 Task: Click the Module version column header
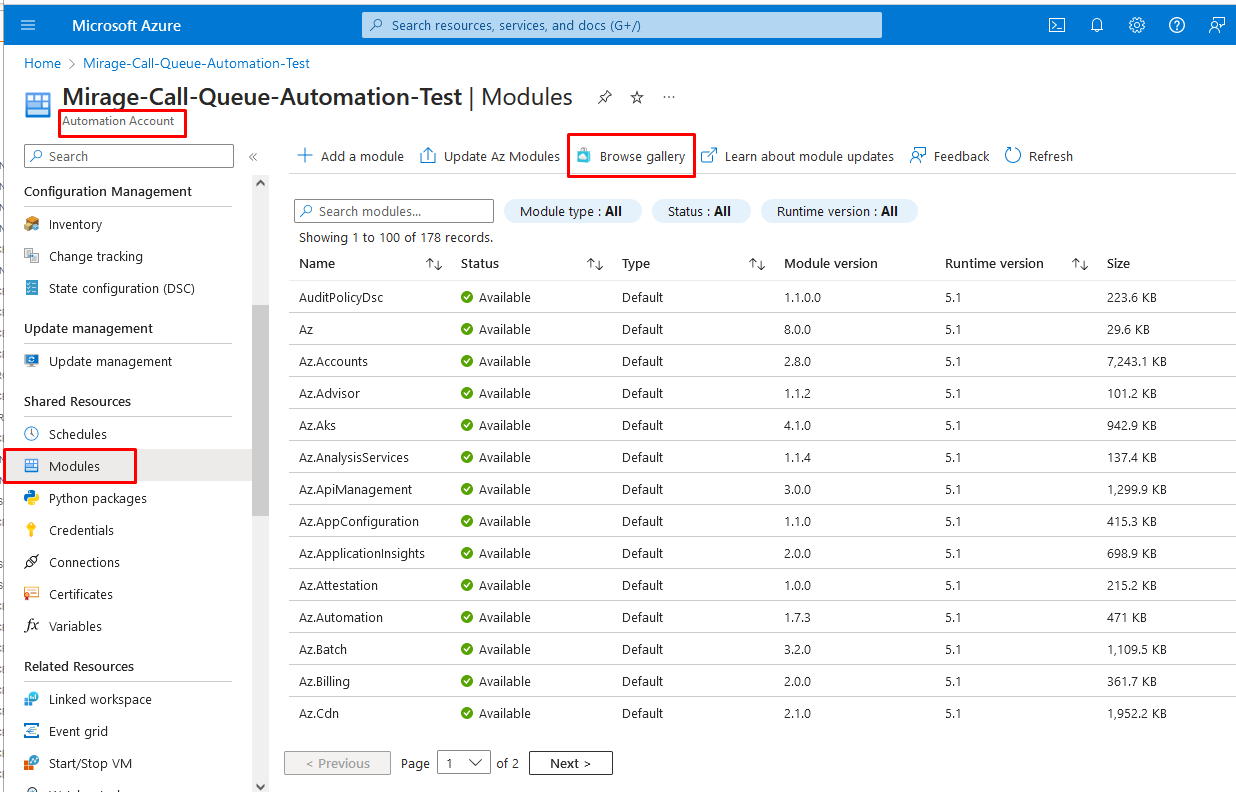[831, 264]
